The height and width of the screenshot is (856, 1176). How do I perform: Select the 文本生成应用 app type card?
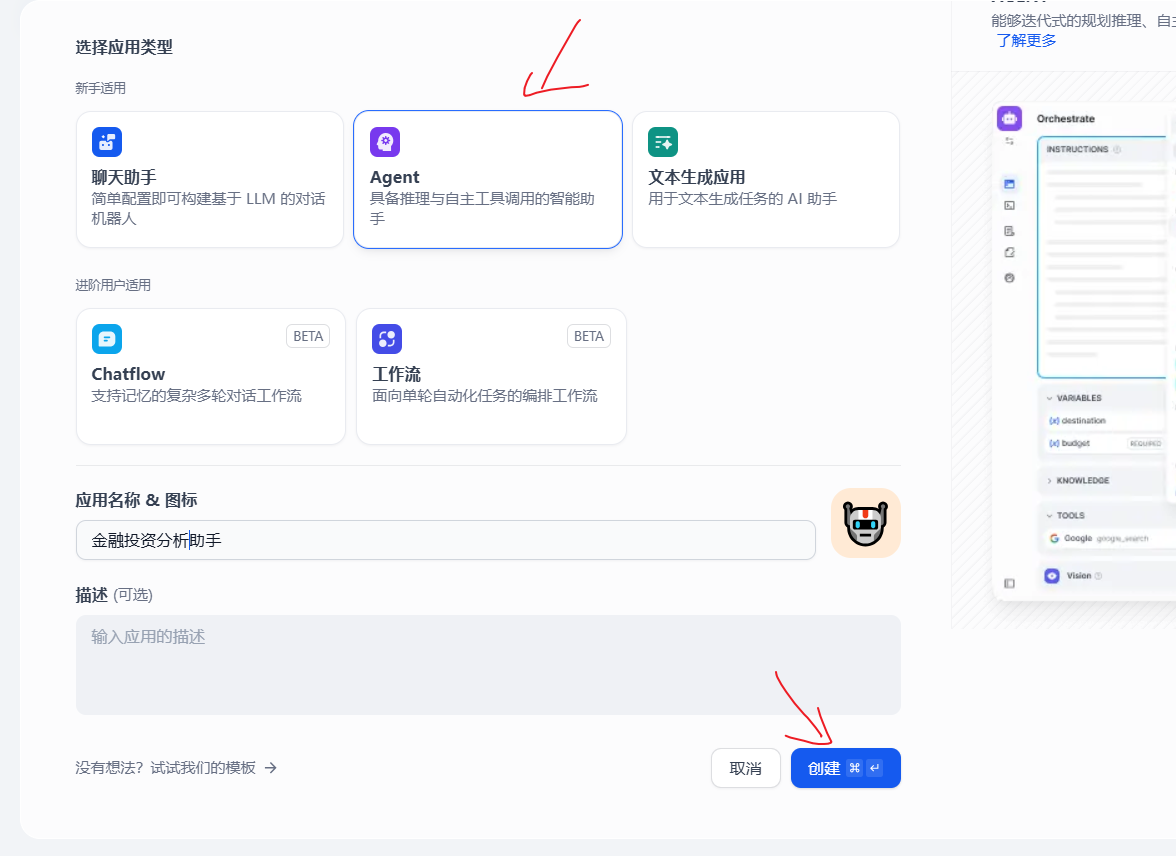click(766, 180)
